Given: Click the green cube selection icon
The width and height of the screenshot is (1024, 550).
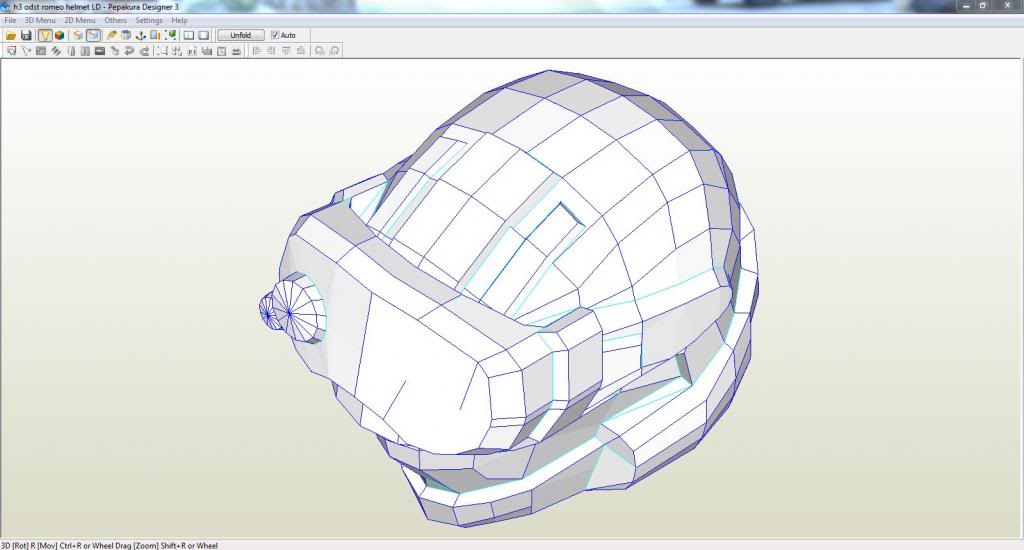Looking at the screenshot, I should point(170,35).
